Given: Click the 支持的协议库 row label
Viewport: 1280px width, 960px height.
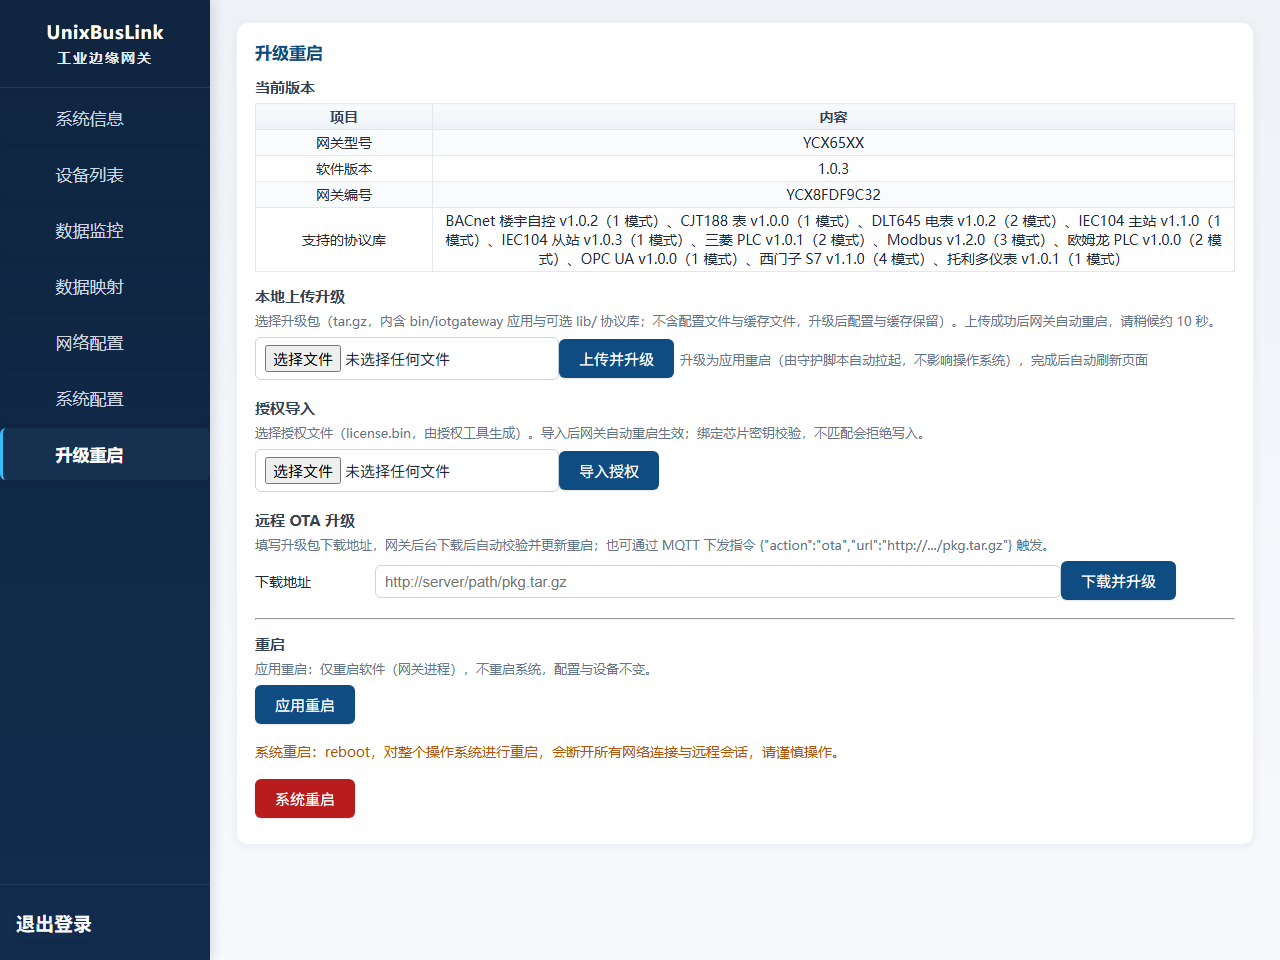Looking at the screenshot, I should [344, 240].
